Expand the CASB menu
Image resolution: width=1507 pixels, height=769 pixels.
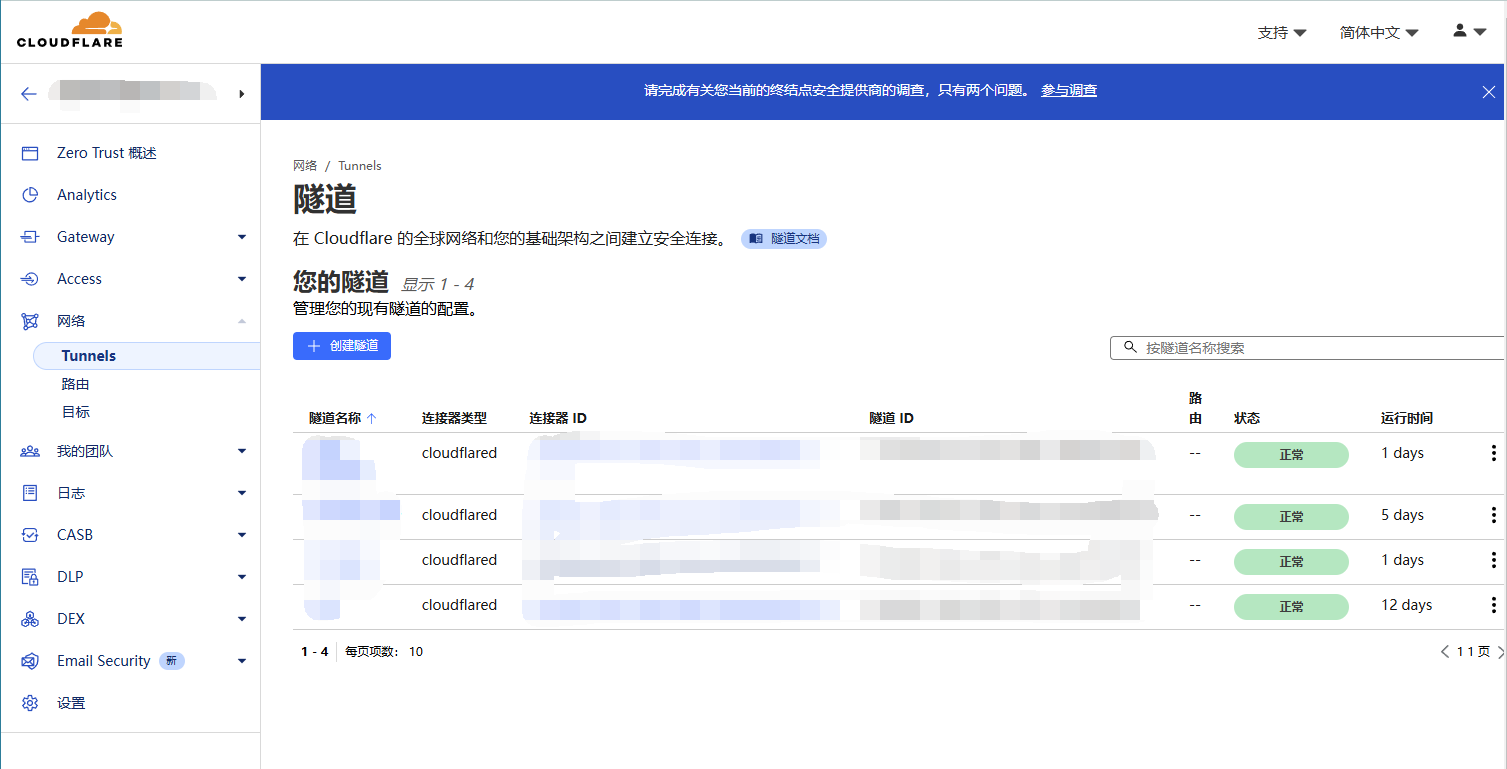point(242,535)
